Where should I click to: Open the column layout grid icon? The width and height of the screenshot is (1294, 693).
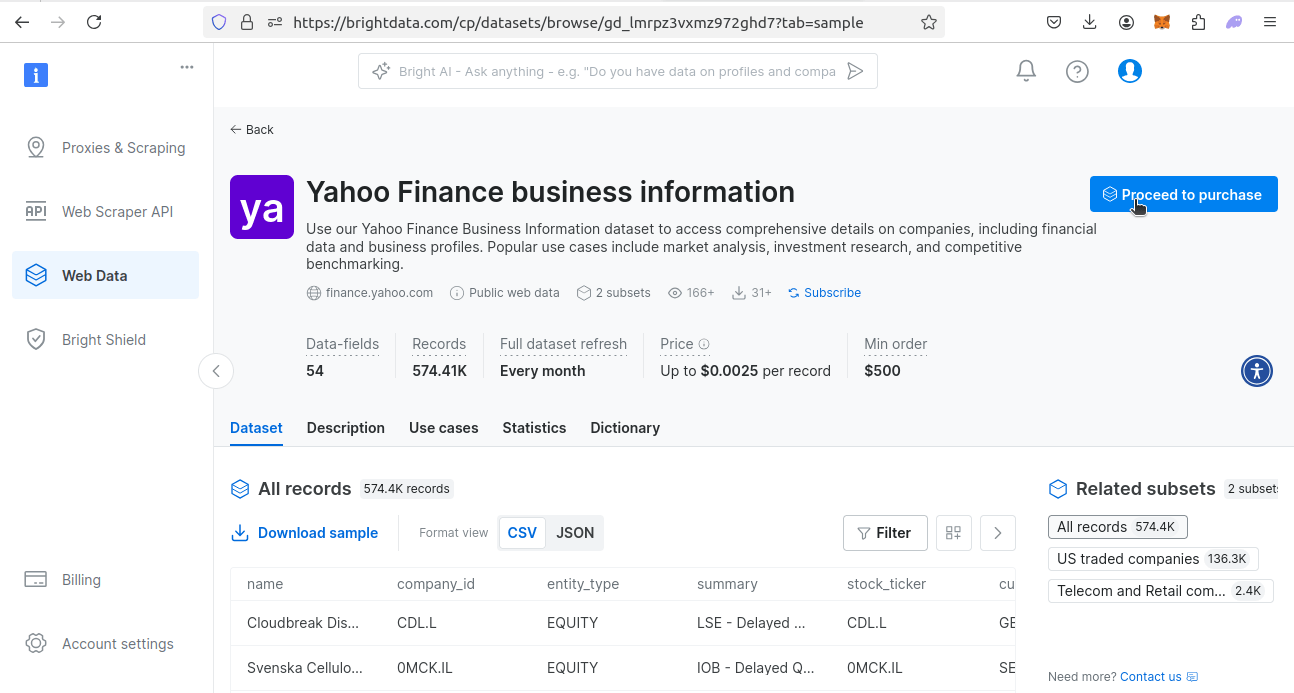[954, 533]
